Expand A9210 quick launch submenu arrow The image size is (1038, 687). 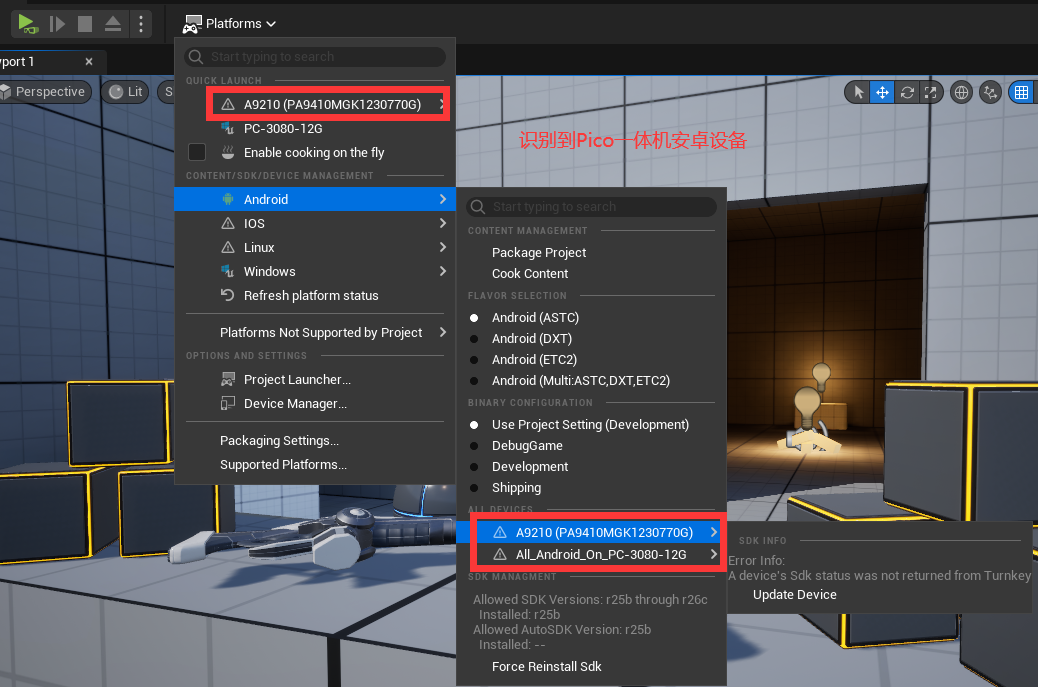tap(442, 104)
